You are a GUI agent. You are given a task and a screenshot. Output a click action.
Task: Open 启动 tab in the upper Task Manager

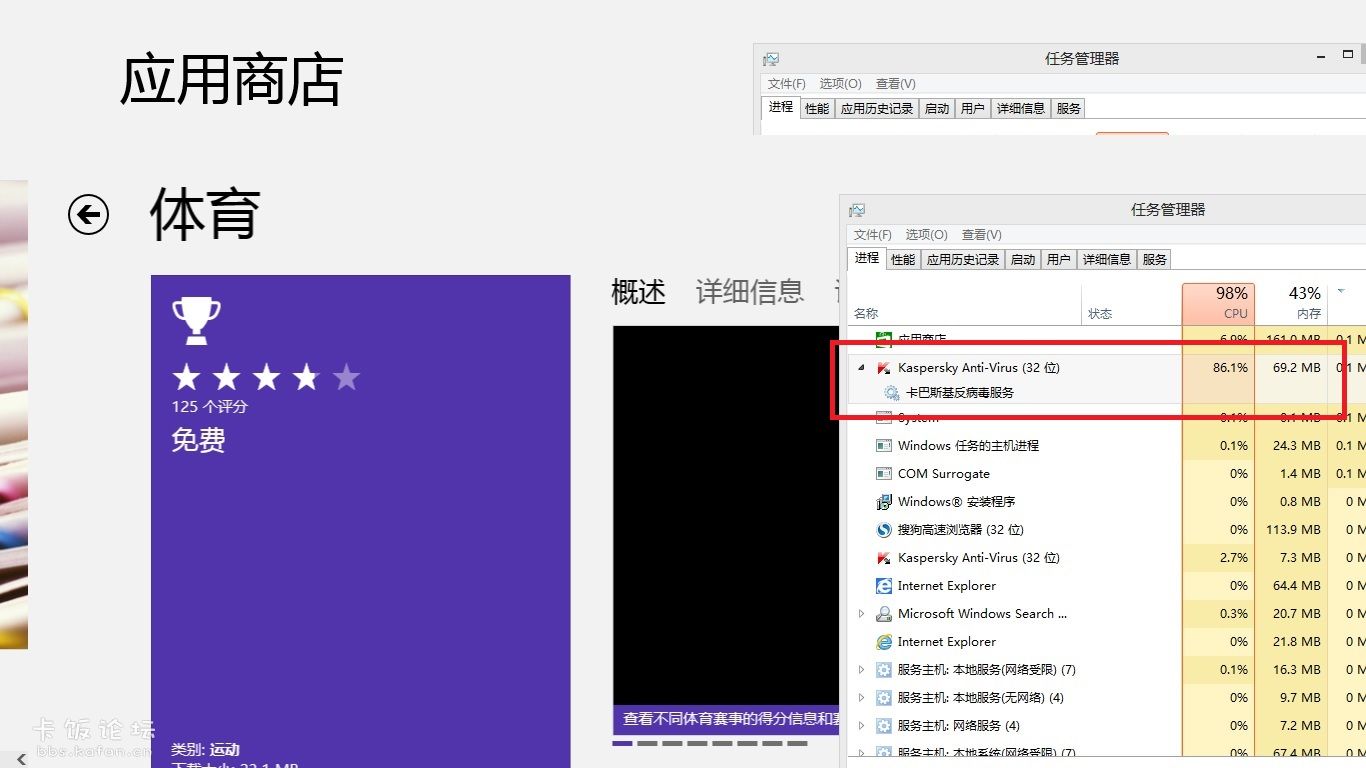tap(937, 109)
